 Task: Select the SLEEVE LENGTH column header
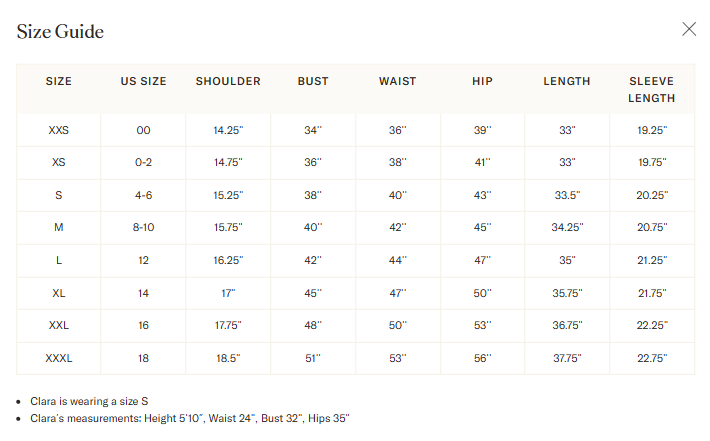[x=652, y=90]
